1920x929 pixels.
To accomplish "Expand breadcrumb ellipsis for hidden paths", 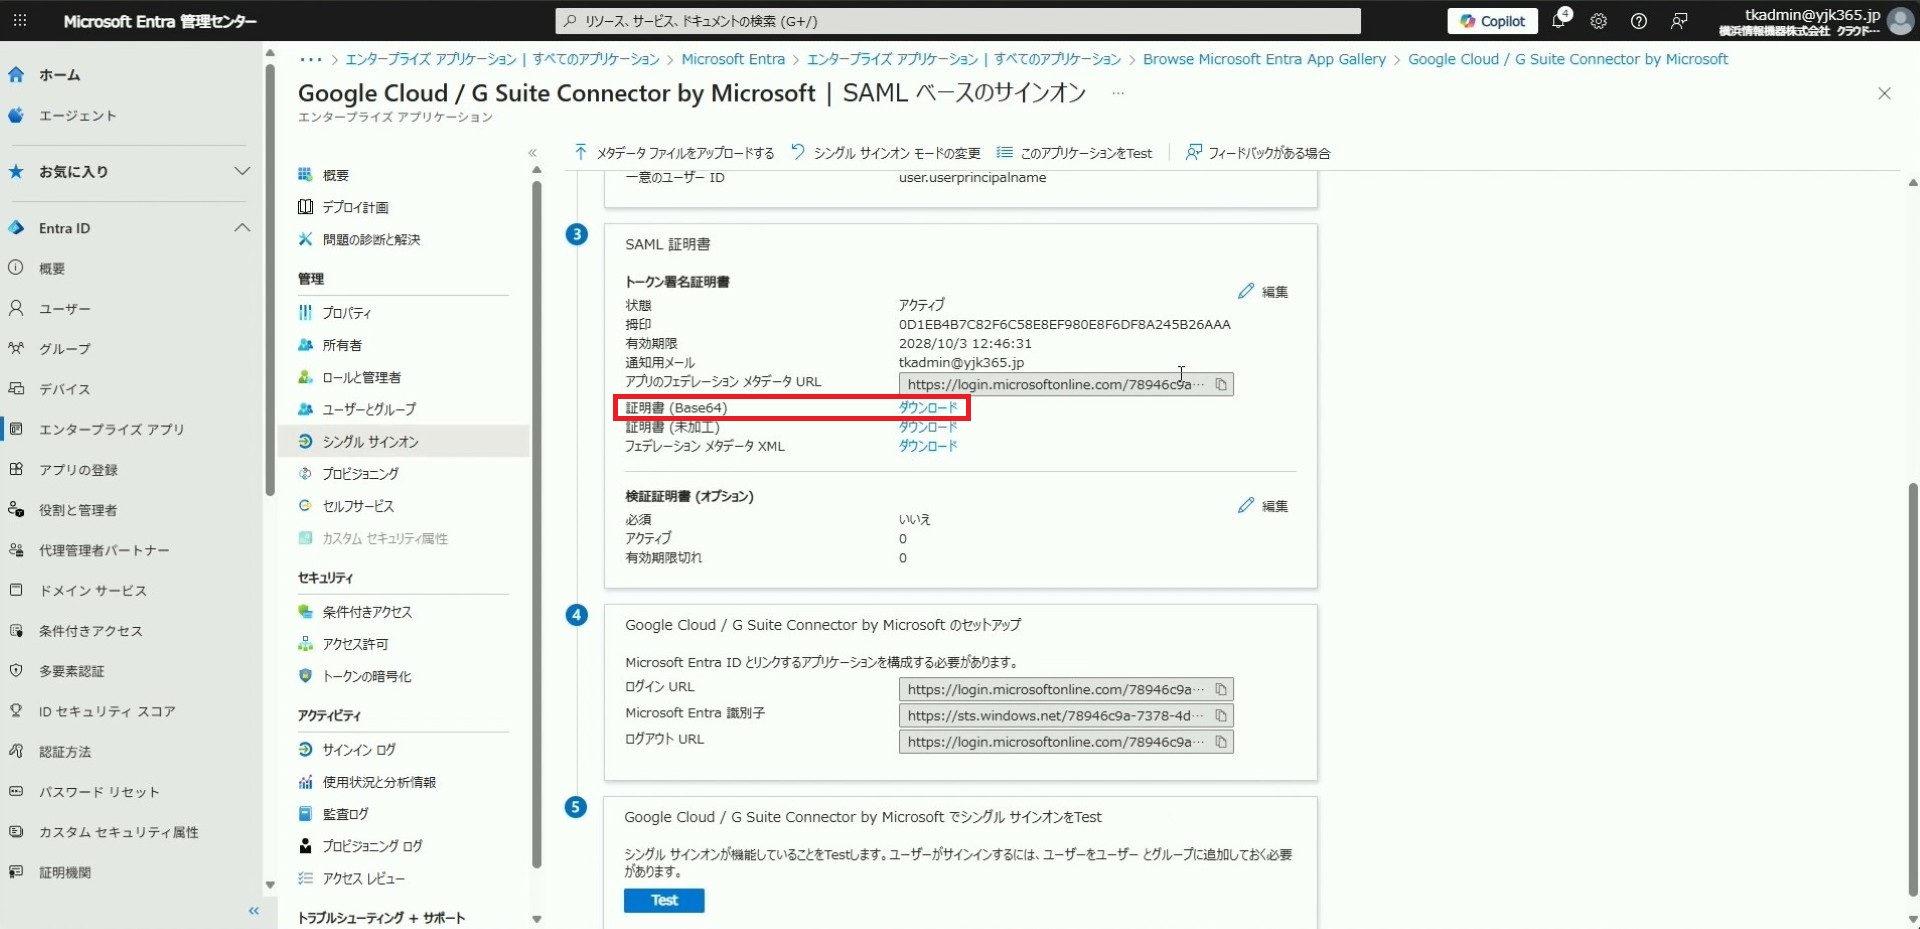I will click(x=310, y=60).
